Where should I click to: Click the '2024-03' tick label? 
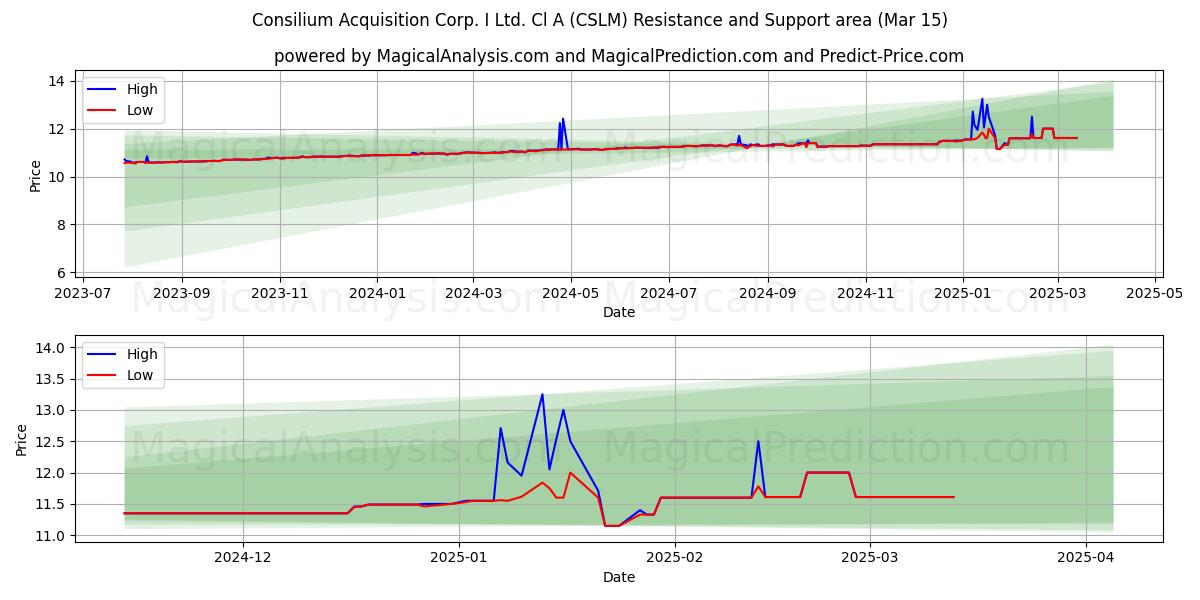[x=473, y=293]
